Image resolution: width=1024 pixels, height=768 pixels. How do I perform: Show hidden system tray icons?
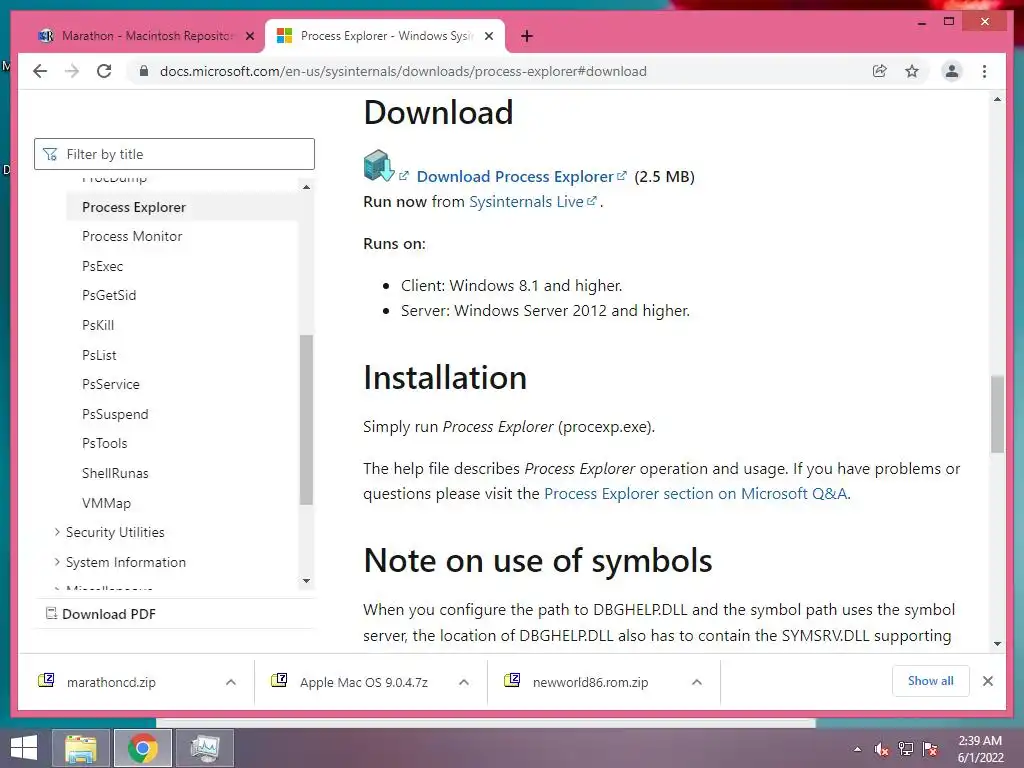(x=857, y=749)
